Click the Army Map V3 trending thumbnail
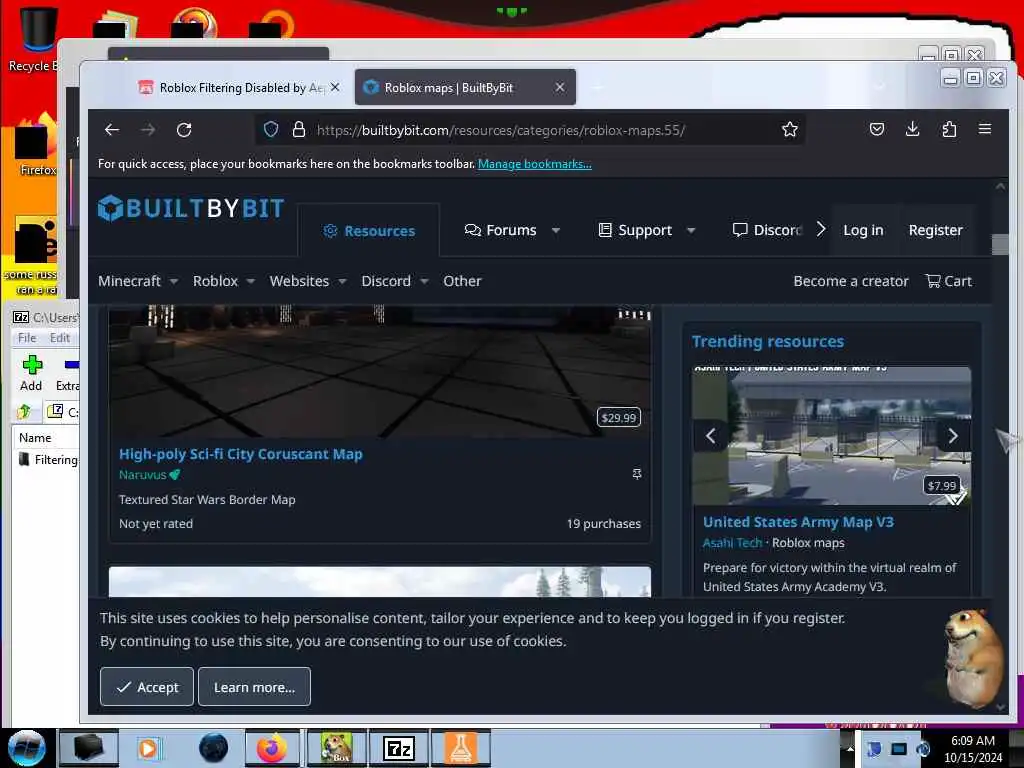This screenshot has width=1024, height=768. (831, 436)
